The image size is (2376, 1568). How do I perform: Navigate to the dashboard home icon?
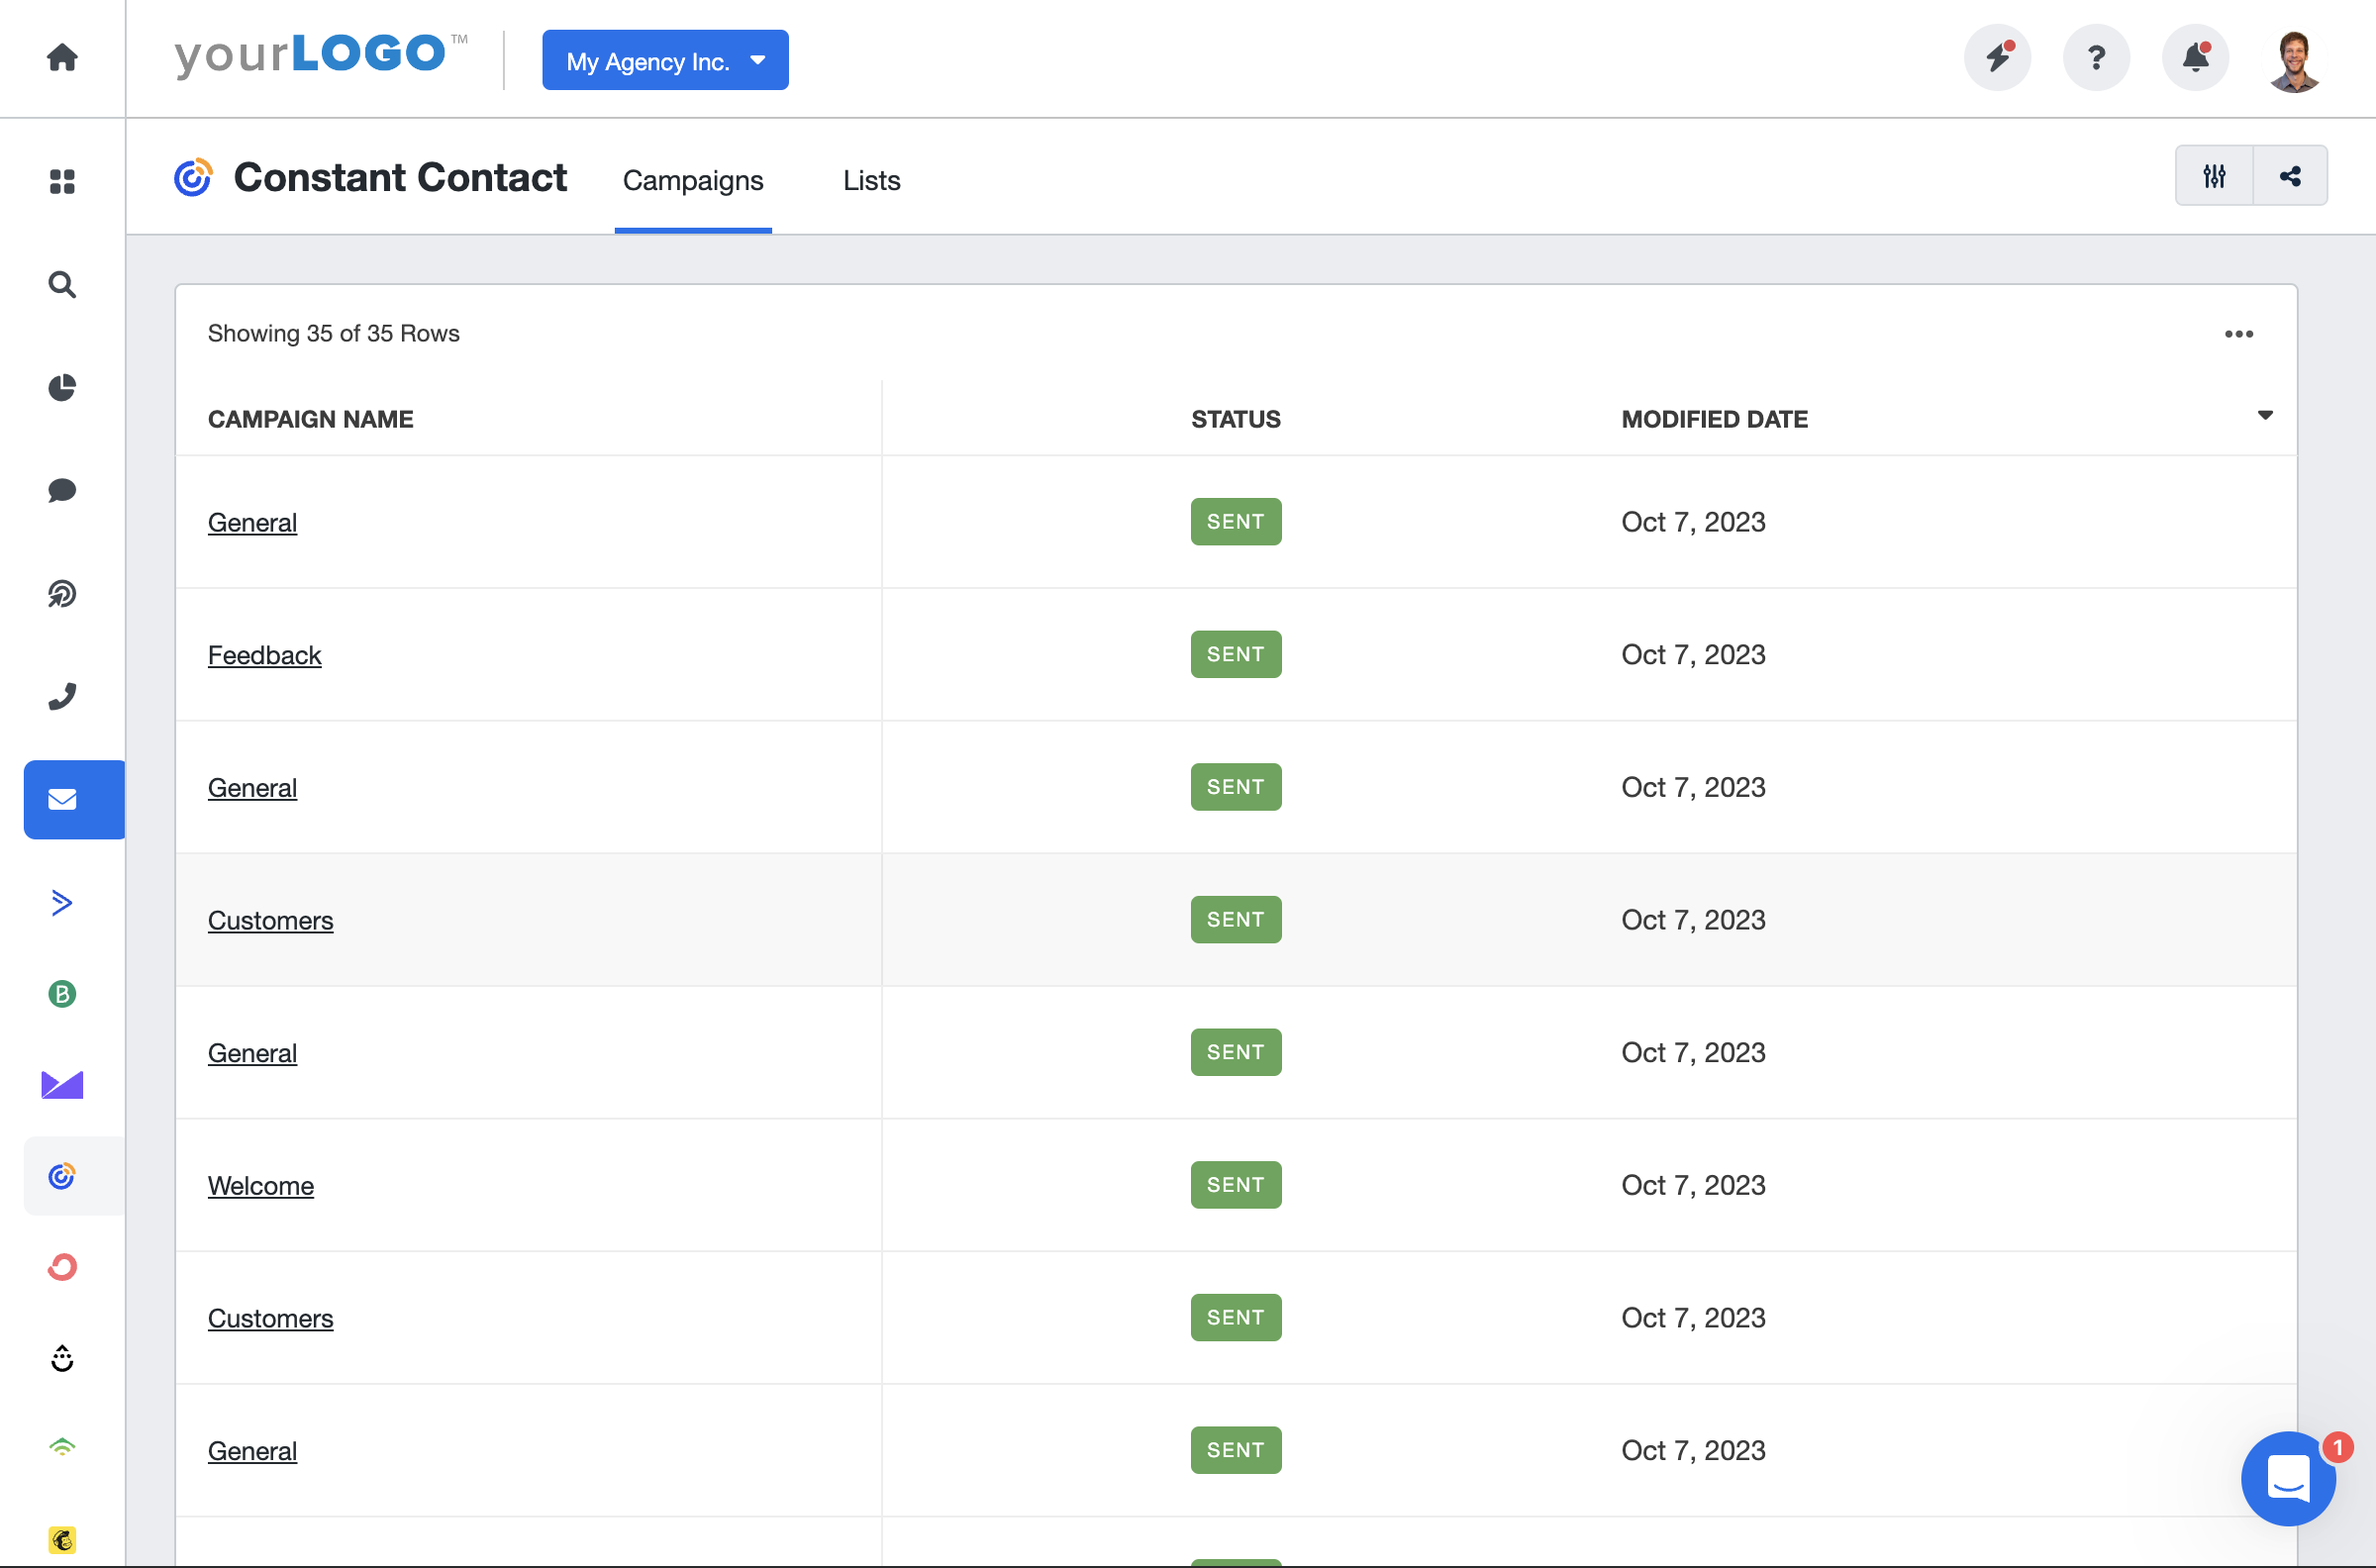(61, 57)
